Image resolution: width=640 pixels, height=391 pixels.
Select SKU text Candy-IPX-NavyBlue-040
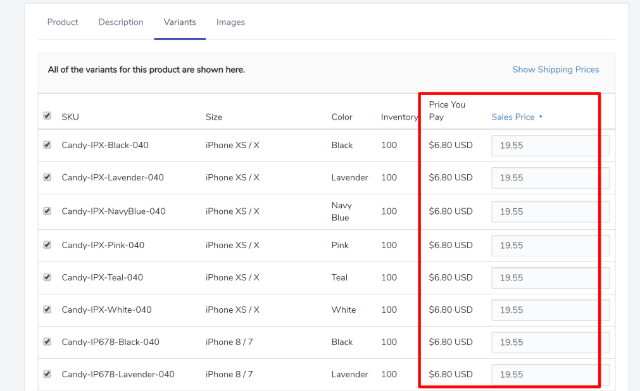113,211
